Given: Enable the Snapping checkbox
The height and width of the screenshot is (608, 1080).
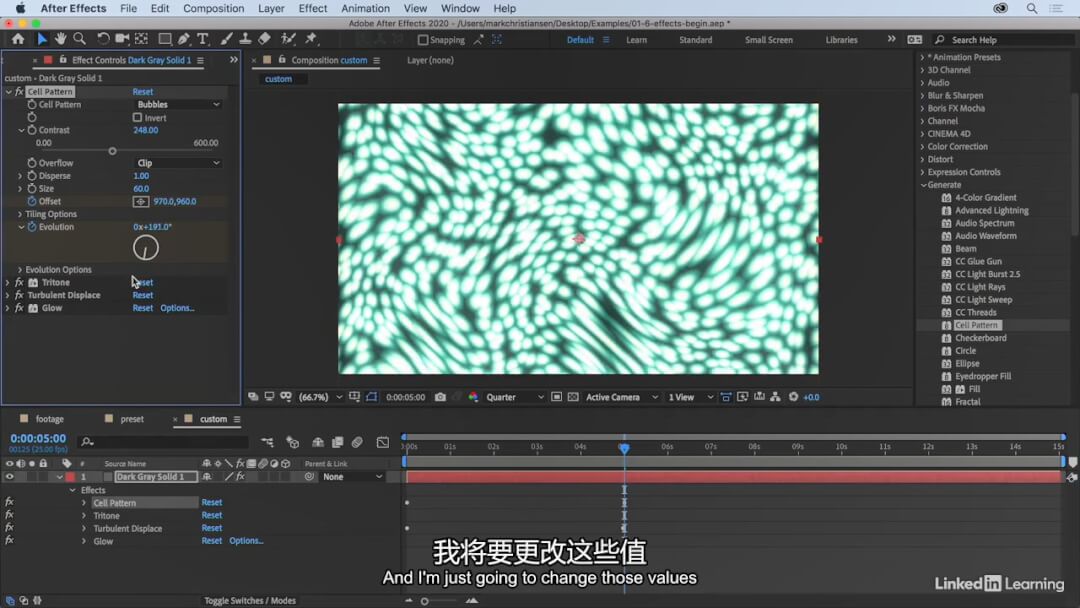Looking at the screenshot, I should coord(423,40).
